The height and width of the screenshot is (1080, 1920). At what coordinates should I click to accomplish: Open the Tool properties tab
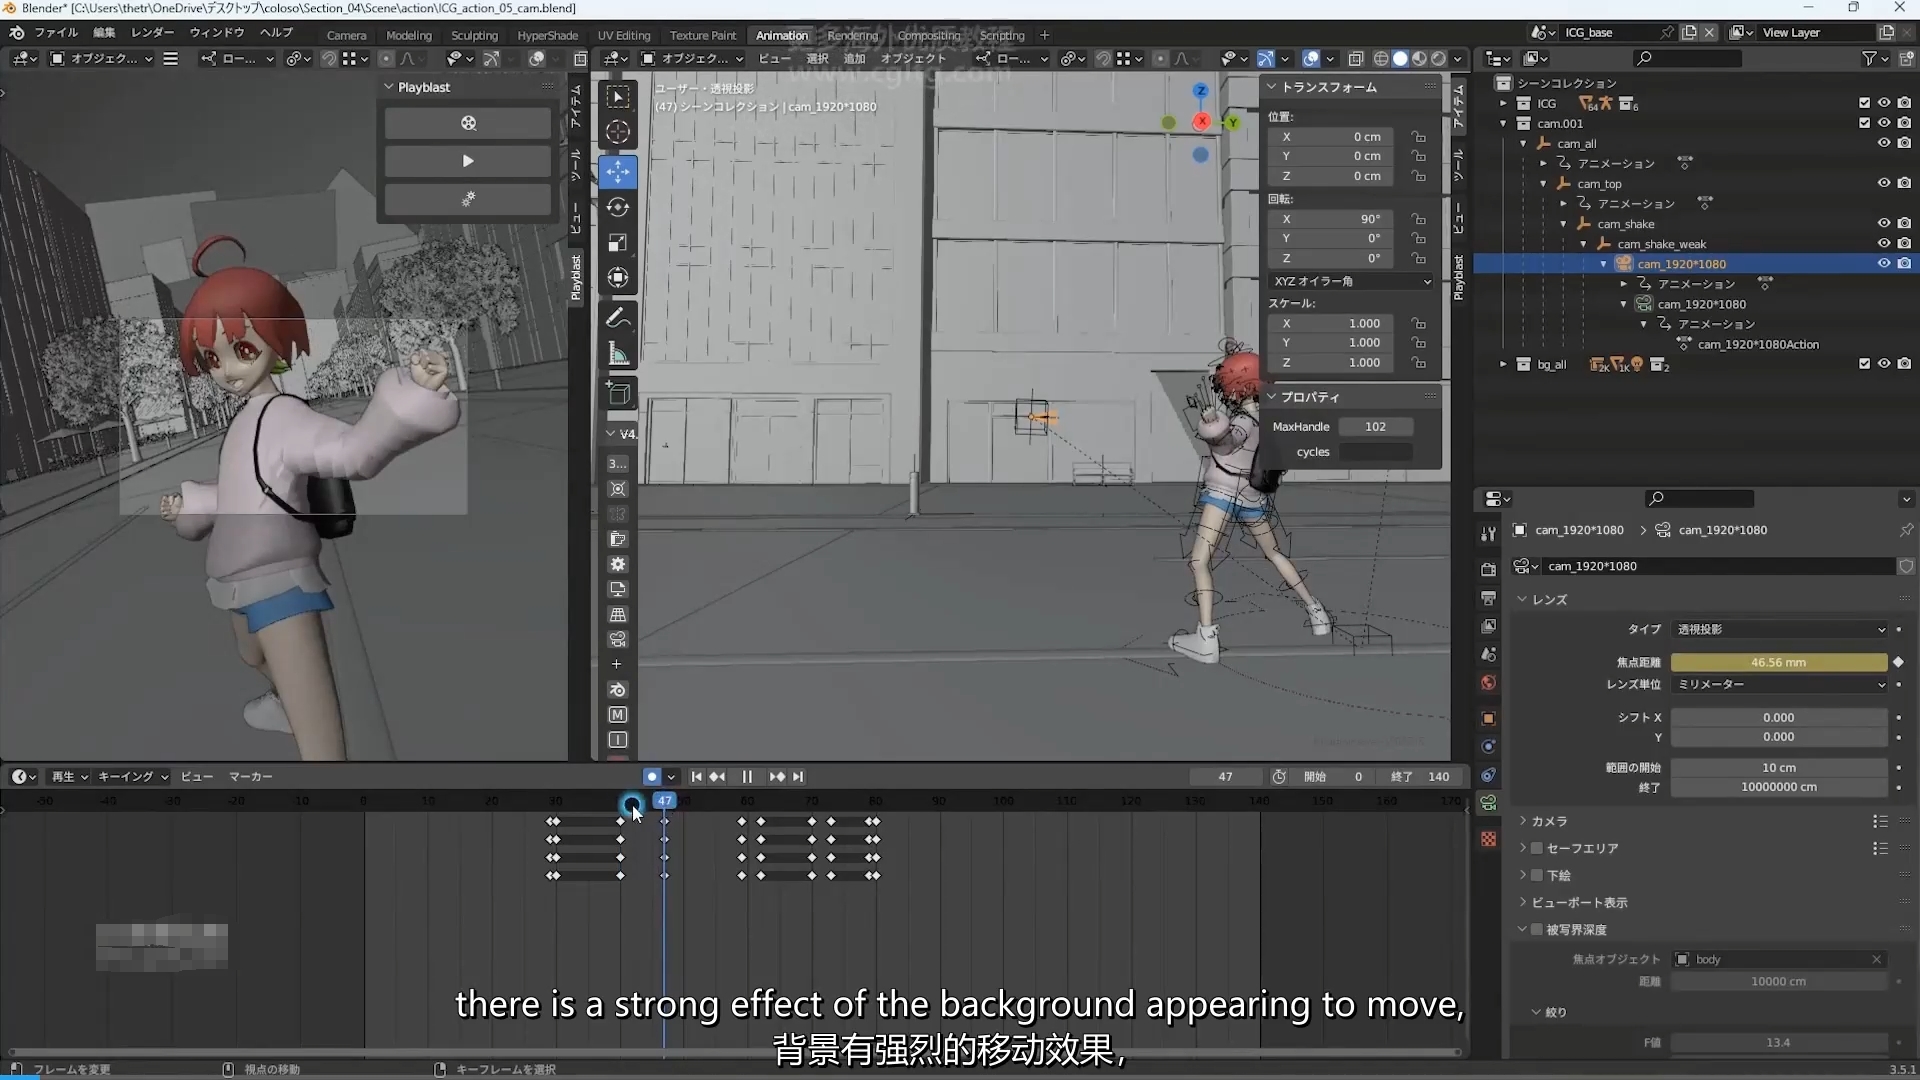pos(1488,534)
